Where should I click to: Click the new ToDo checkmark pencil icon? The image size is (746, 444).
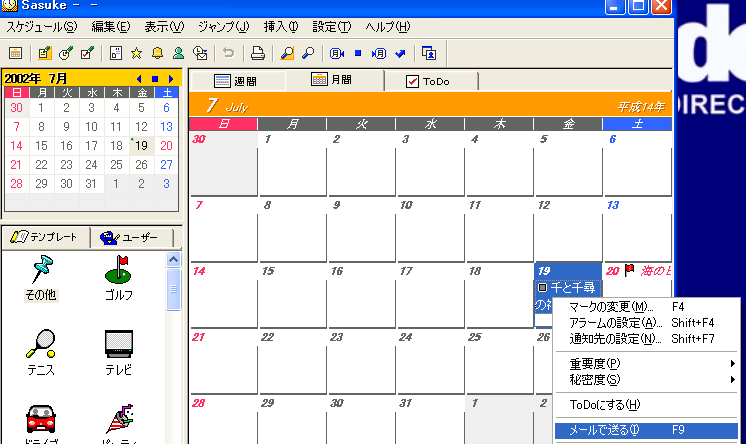click(x=87, y=53)
